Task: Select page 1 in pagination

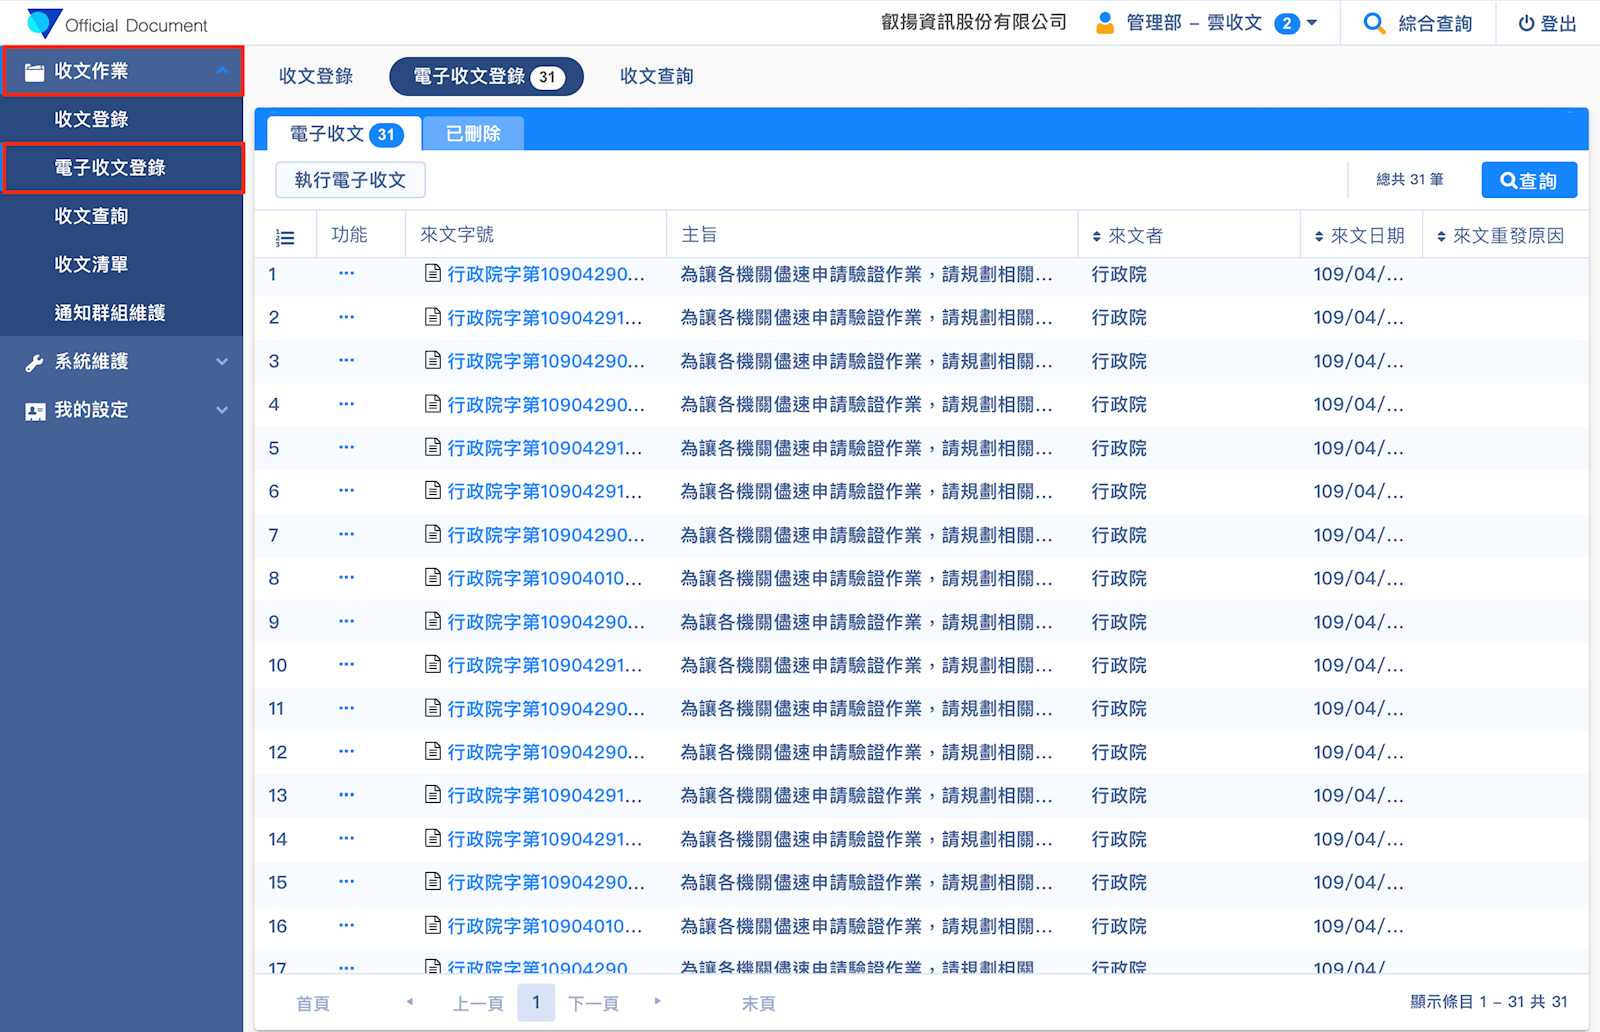Action: coord(536,1002)
